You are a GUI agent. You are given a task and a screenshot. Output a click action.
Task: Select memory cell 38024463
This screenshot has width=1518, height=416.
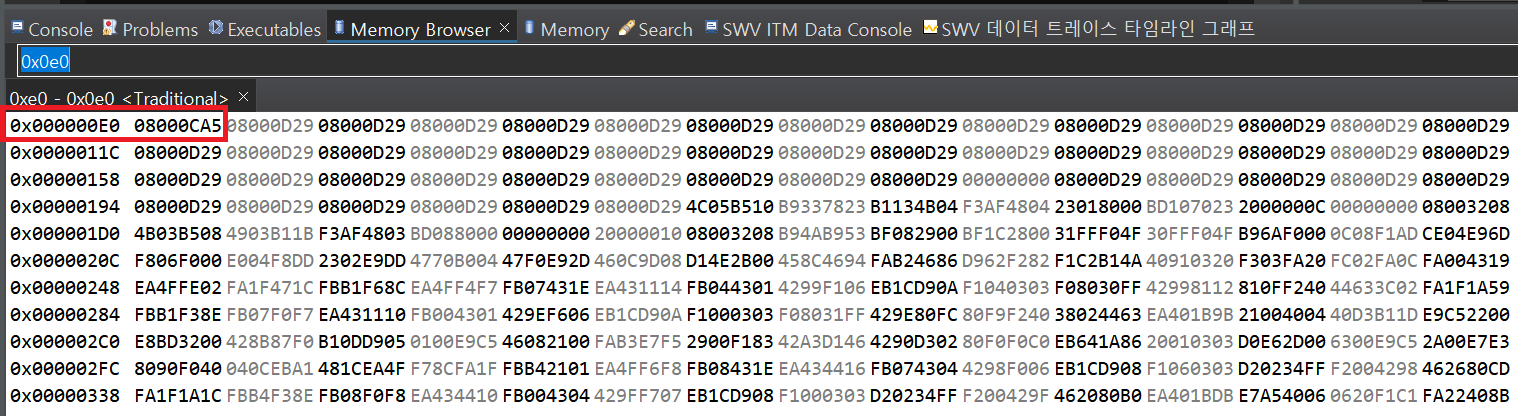tap(1098, 315)
